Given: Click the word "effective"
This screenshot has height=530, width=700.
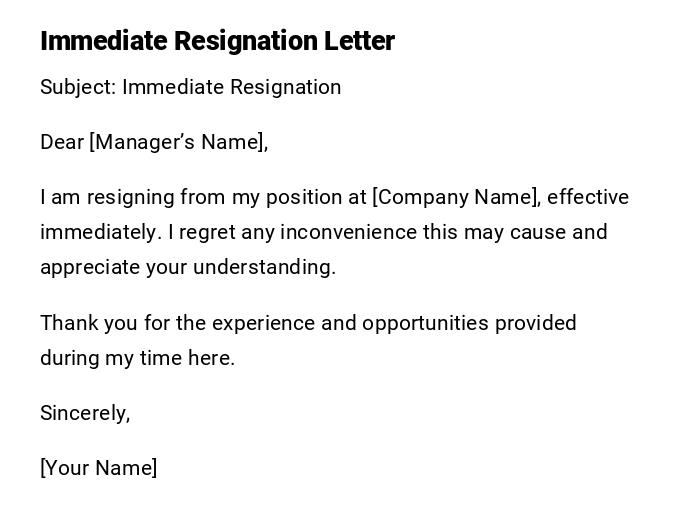Looking at the screenshot, I should pos(588,197).
